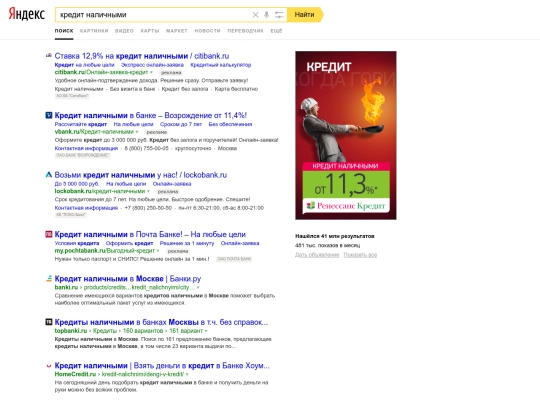The image size is (540, 405).
Task: Click the Дать объявление link
Action: tap(317, 255)
